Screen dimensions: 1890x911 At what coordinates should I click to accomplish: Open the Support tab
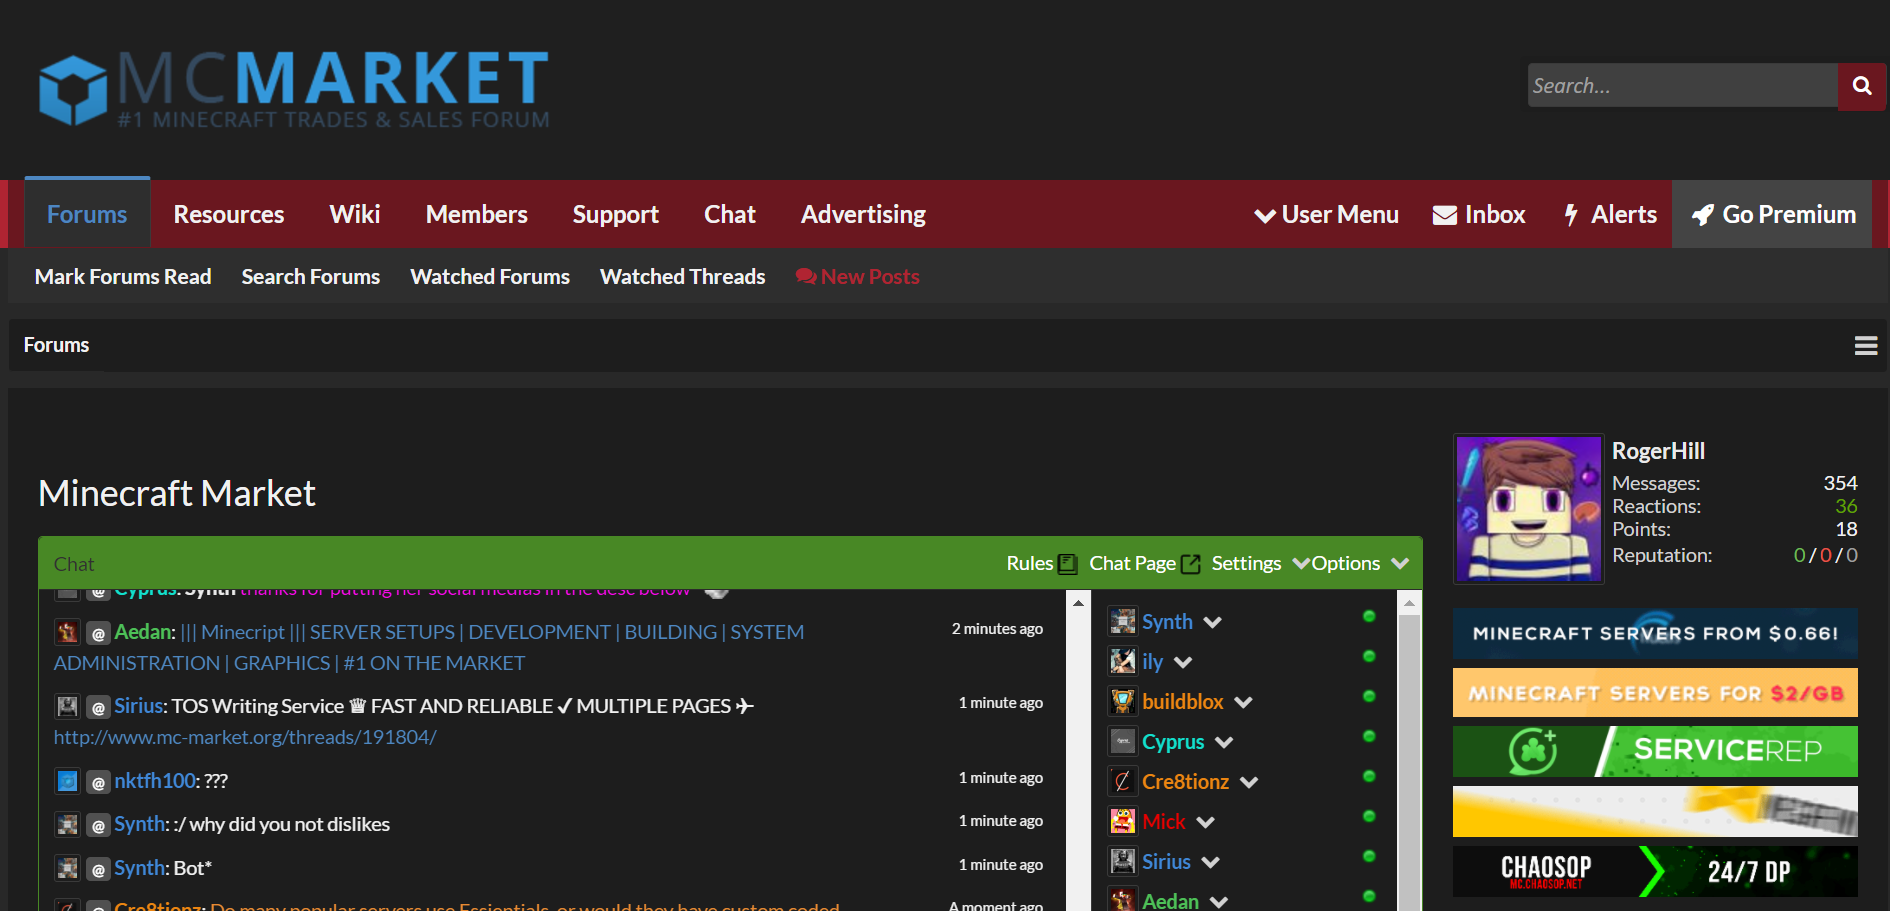pos(615,214)
